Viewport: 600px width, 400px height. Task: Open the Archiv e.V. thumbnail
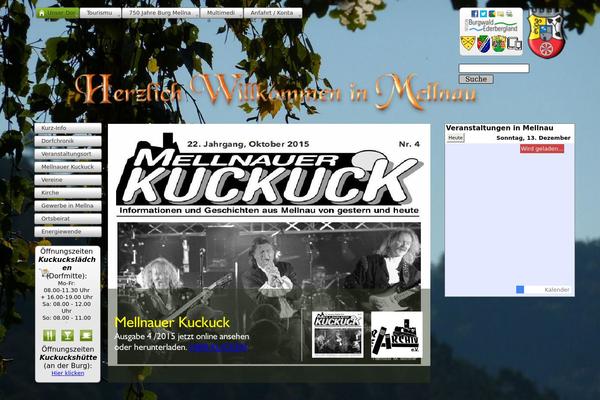tap(396, 335)
